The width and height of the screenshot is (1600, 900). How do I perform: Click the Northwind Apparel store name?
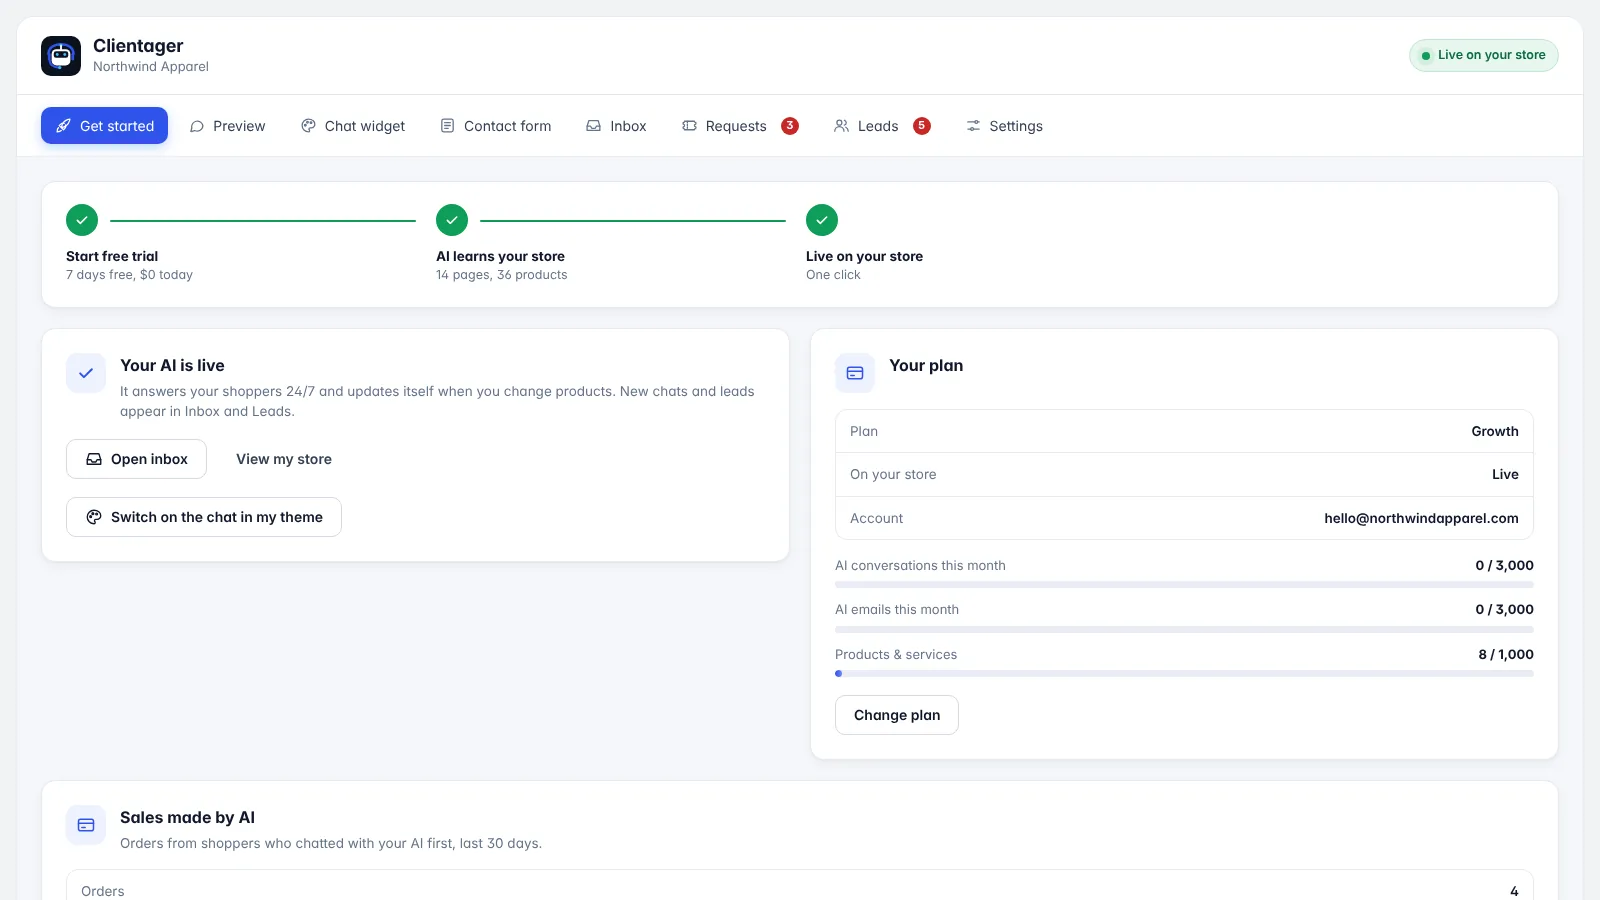click(151, 67)
